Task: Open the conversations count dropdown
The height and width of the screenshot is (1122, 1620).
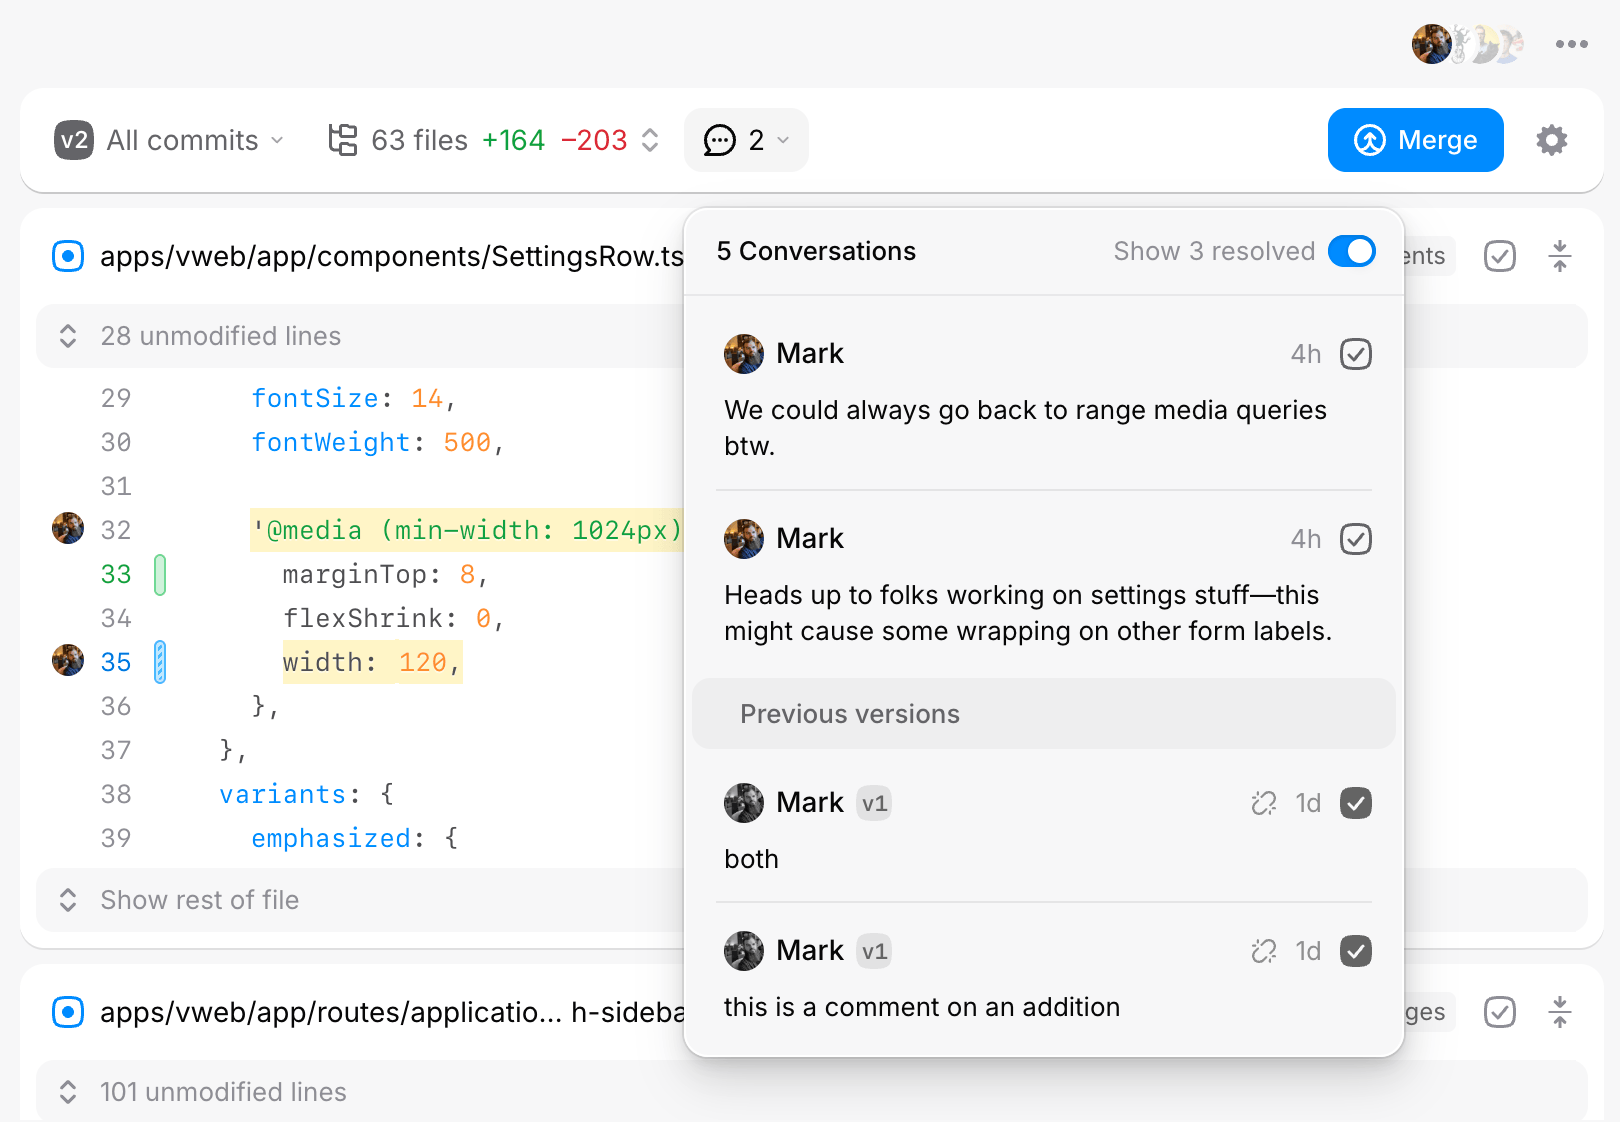Action: (x=746, y=140)
